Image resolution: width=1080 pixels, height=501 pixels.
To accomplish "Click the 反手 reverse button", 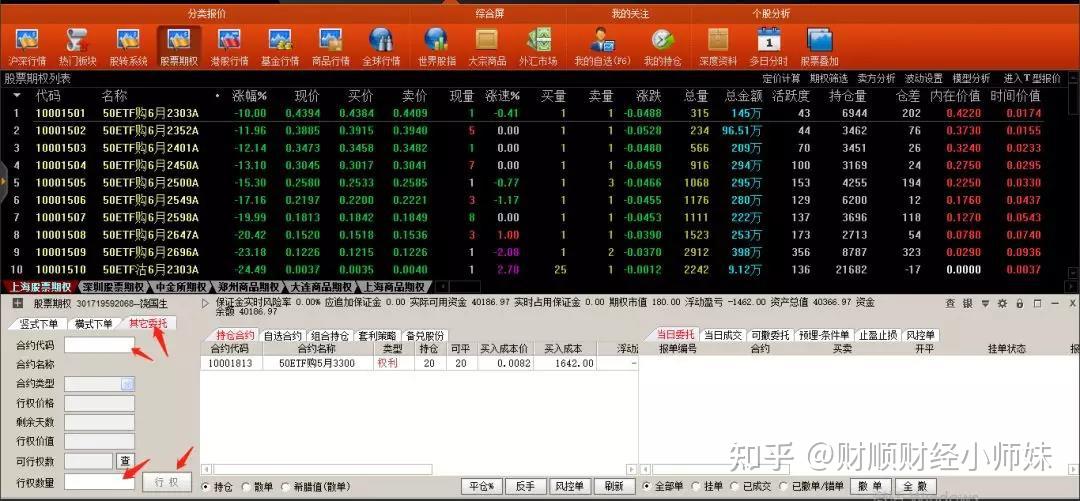I will (526, 487).
